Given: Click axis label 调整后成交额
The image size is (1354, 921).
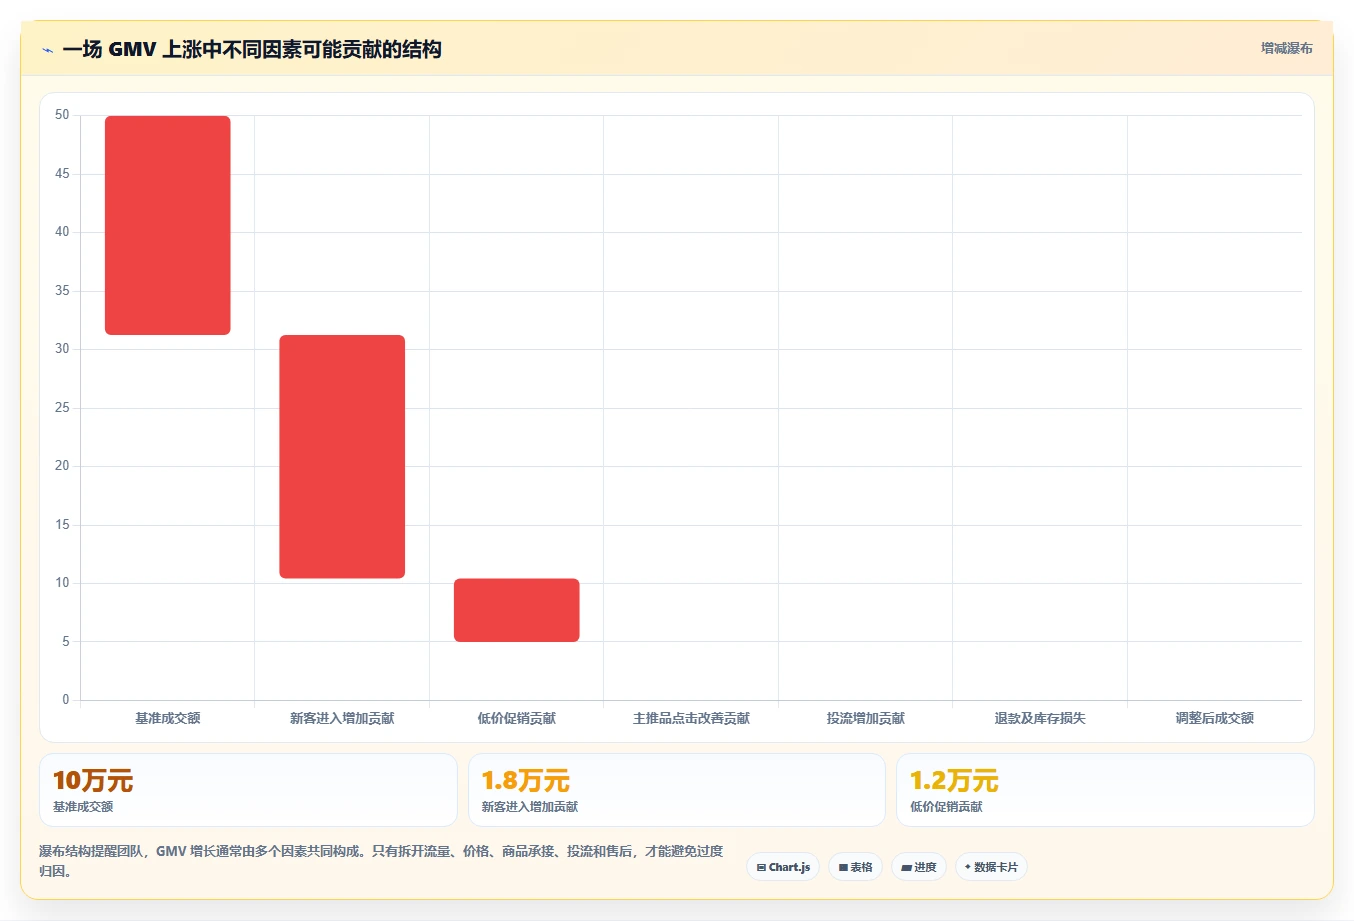Looking at the screenshot, I should (1215, 718).
